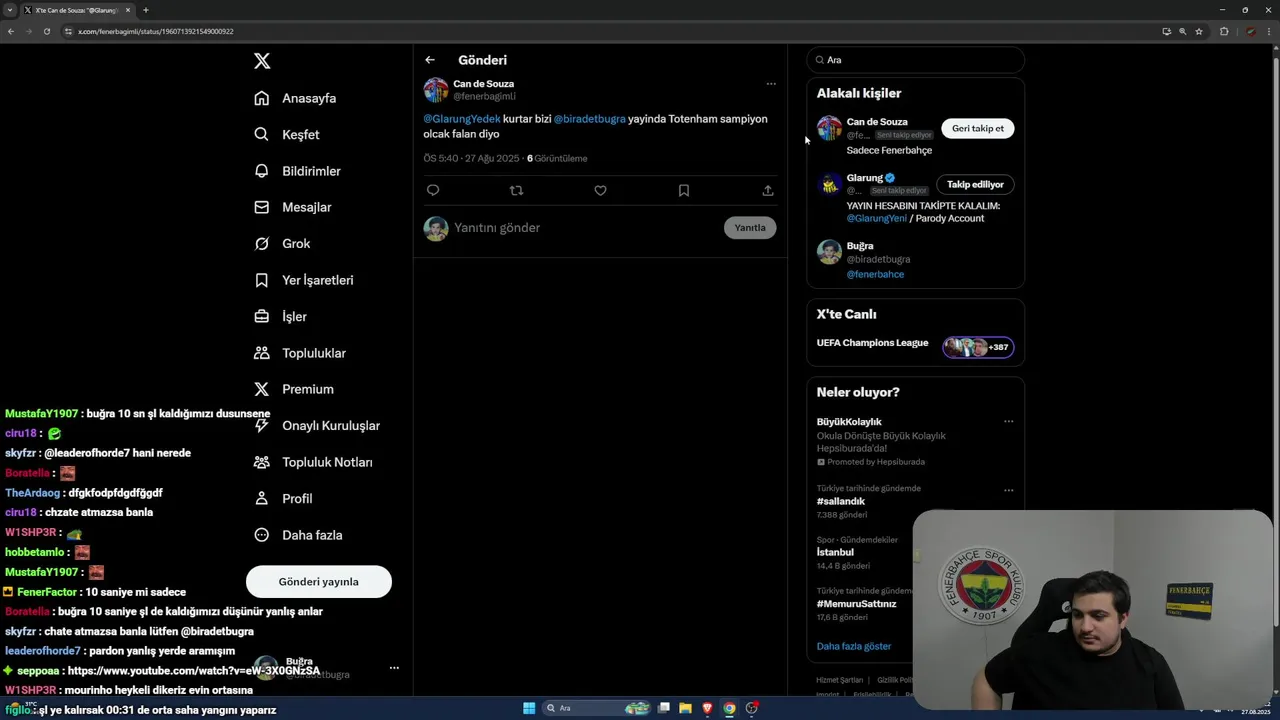Open the tab search dropdown arrow
Screen dimensions: 1280x720
tap(10, 10)
